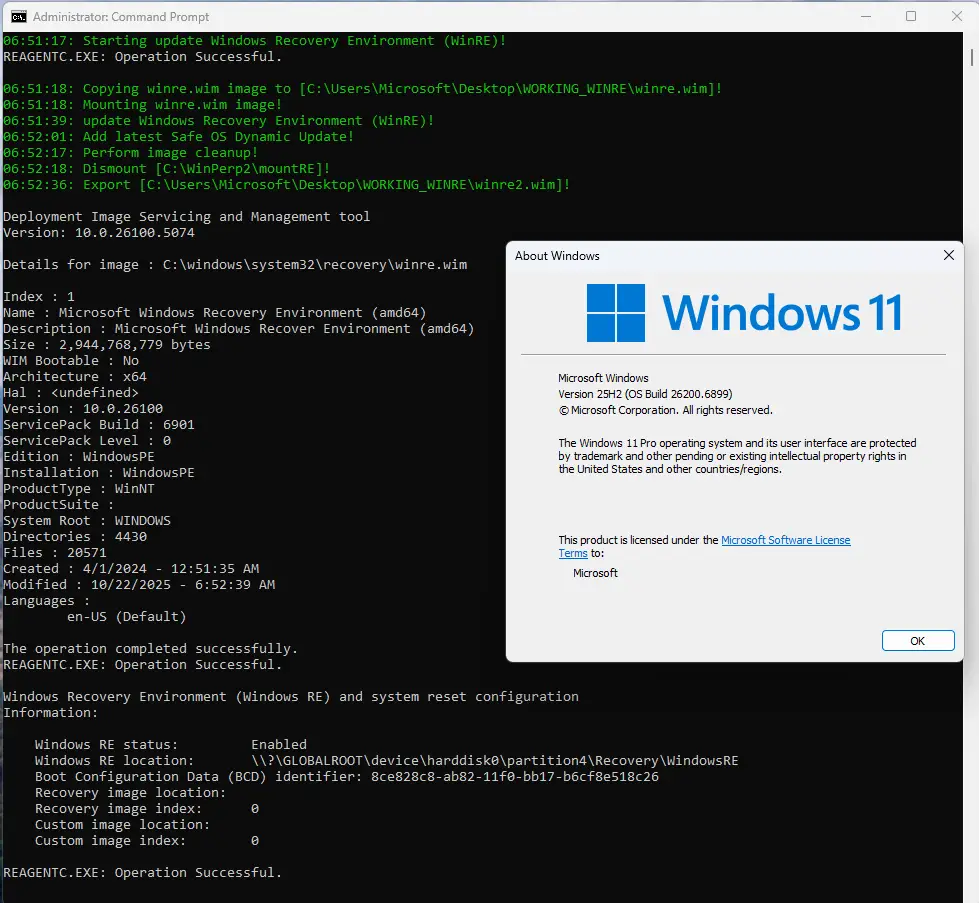The image size is (979, 903).
Task: Minimize the Command Prompt window
Action: point(866,16)
